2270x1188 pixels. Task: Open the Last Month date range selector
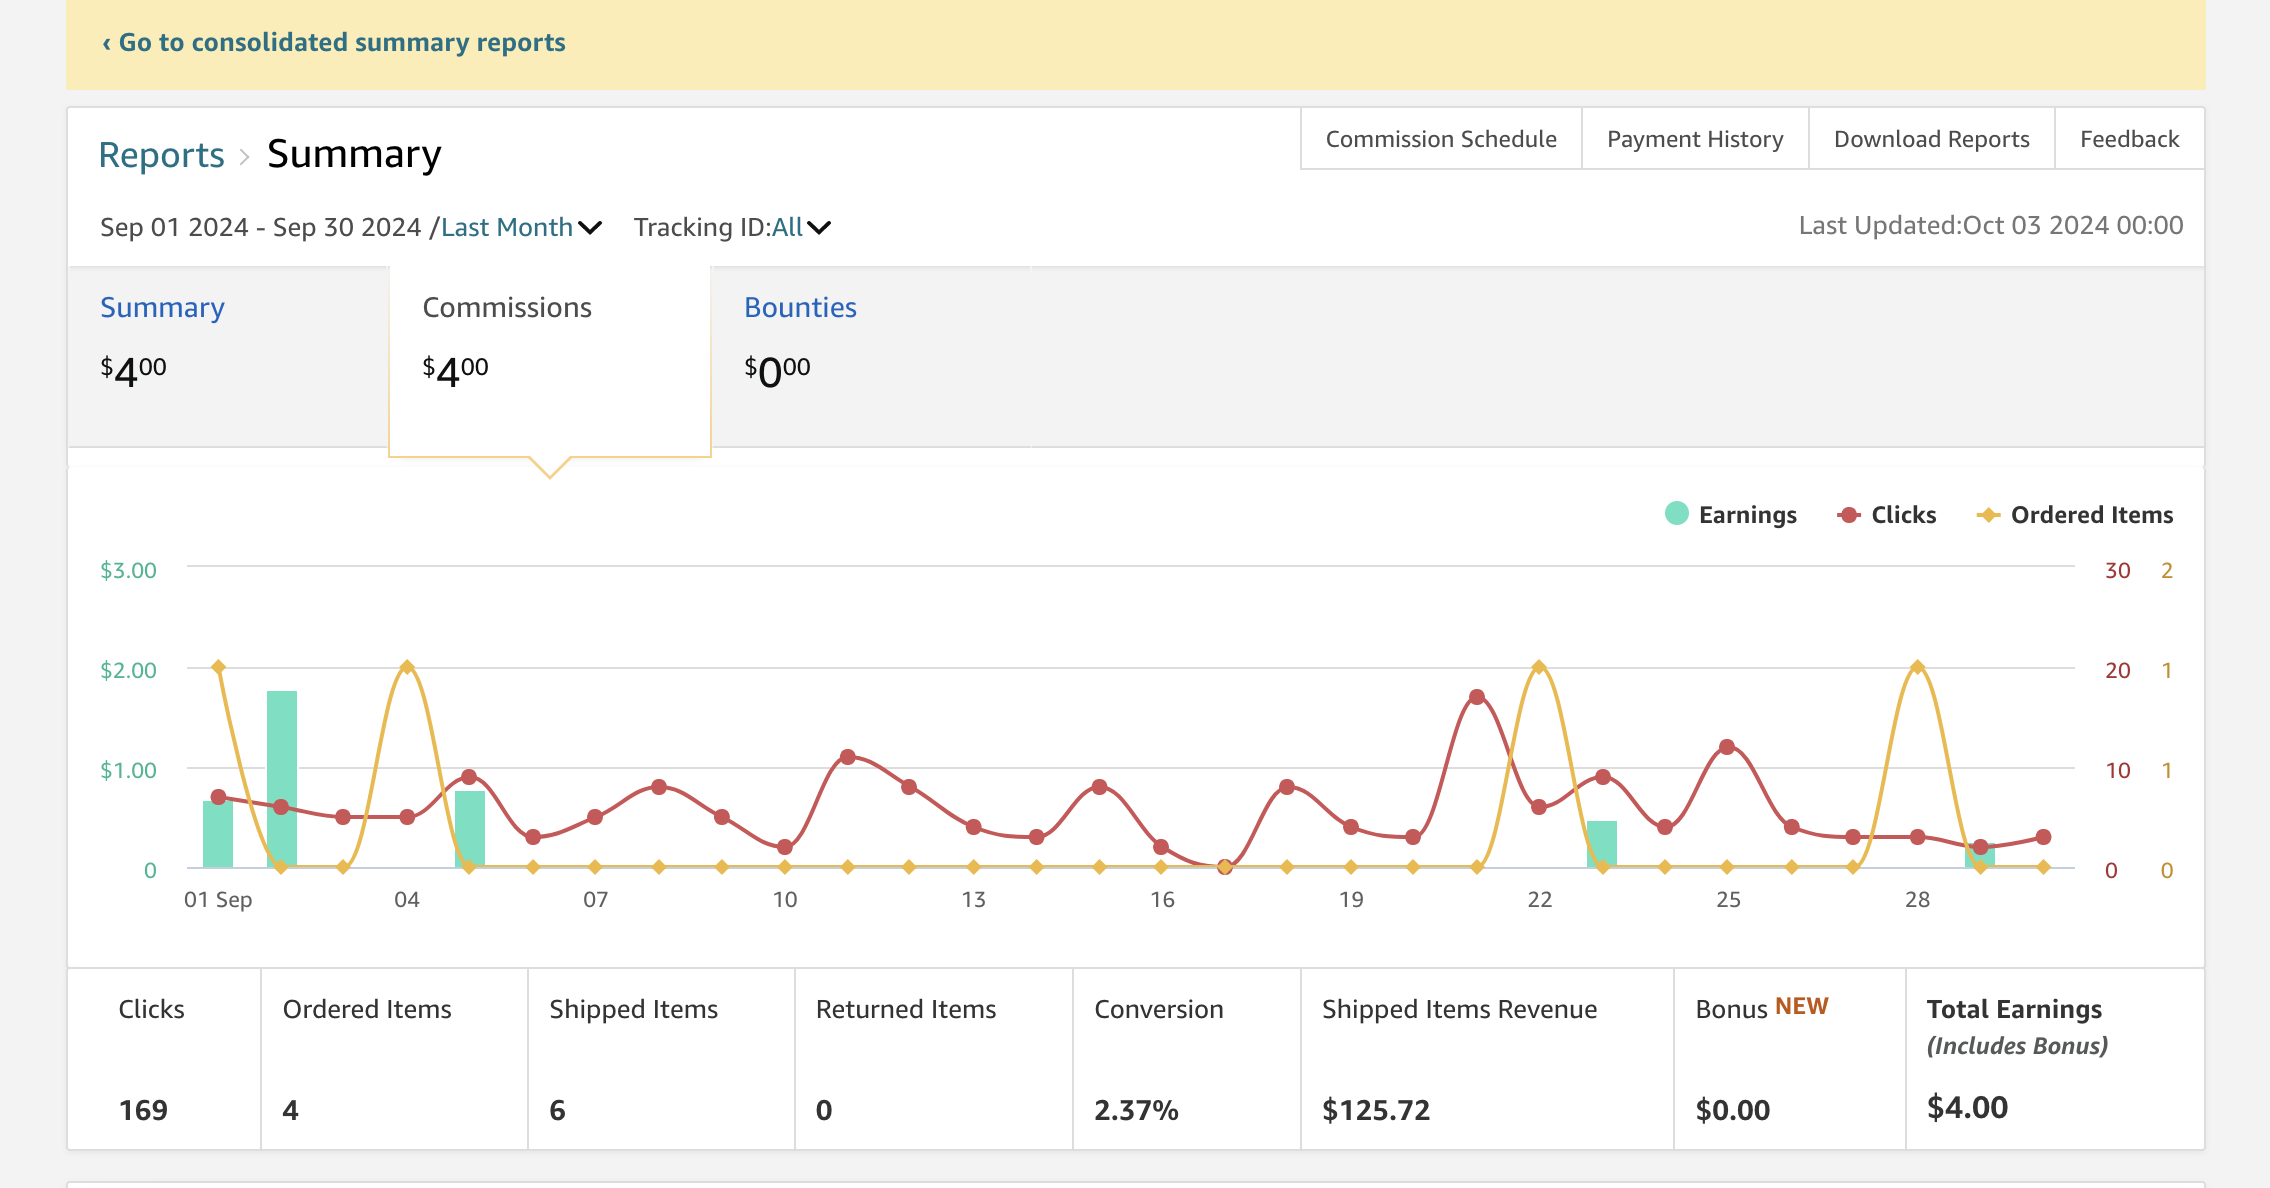507,227
